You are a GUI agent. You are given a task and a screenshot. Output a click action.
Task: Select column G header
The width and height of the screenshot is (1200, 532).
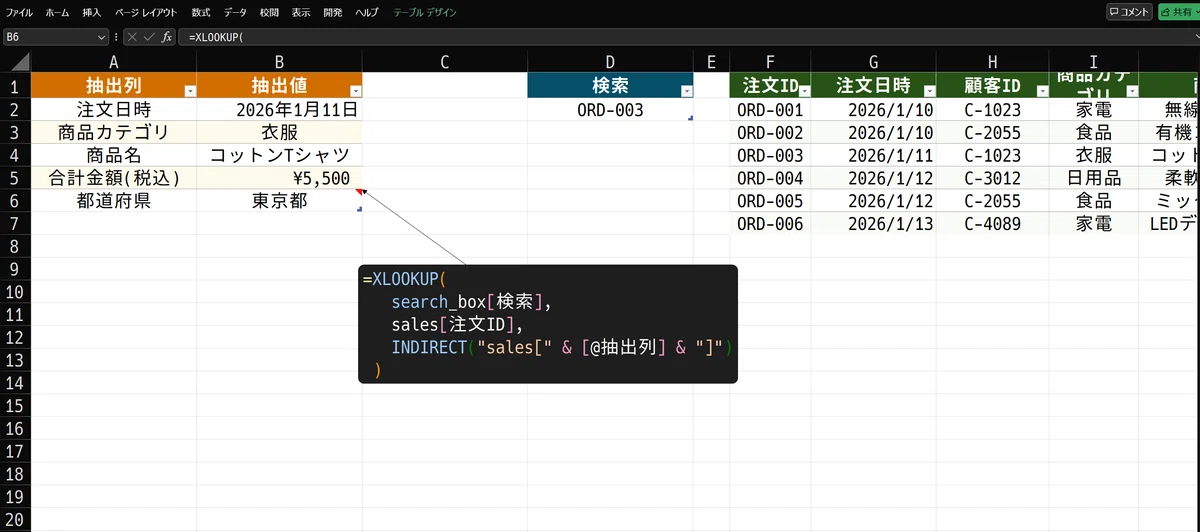874,62
